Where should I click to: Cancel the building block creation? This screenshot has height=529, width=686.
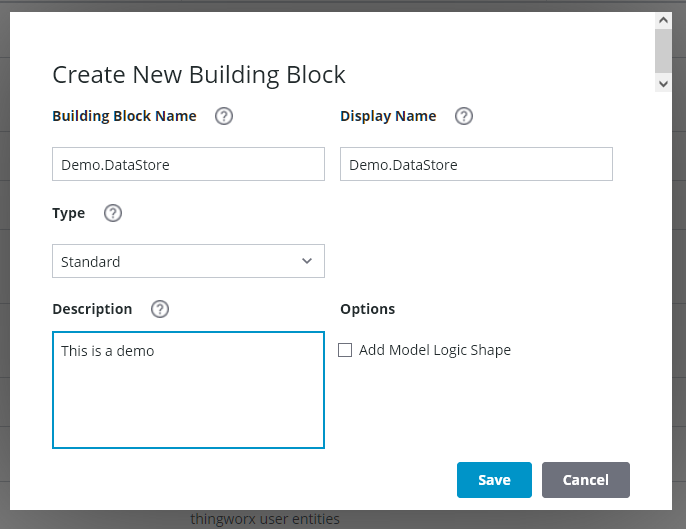(x=586, y=480)
